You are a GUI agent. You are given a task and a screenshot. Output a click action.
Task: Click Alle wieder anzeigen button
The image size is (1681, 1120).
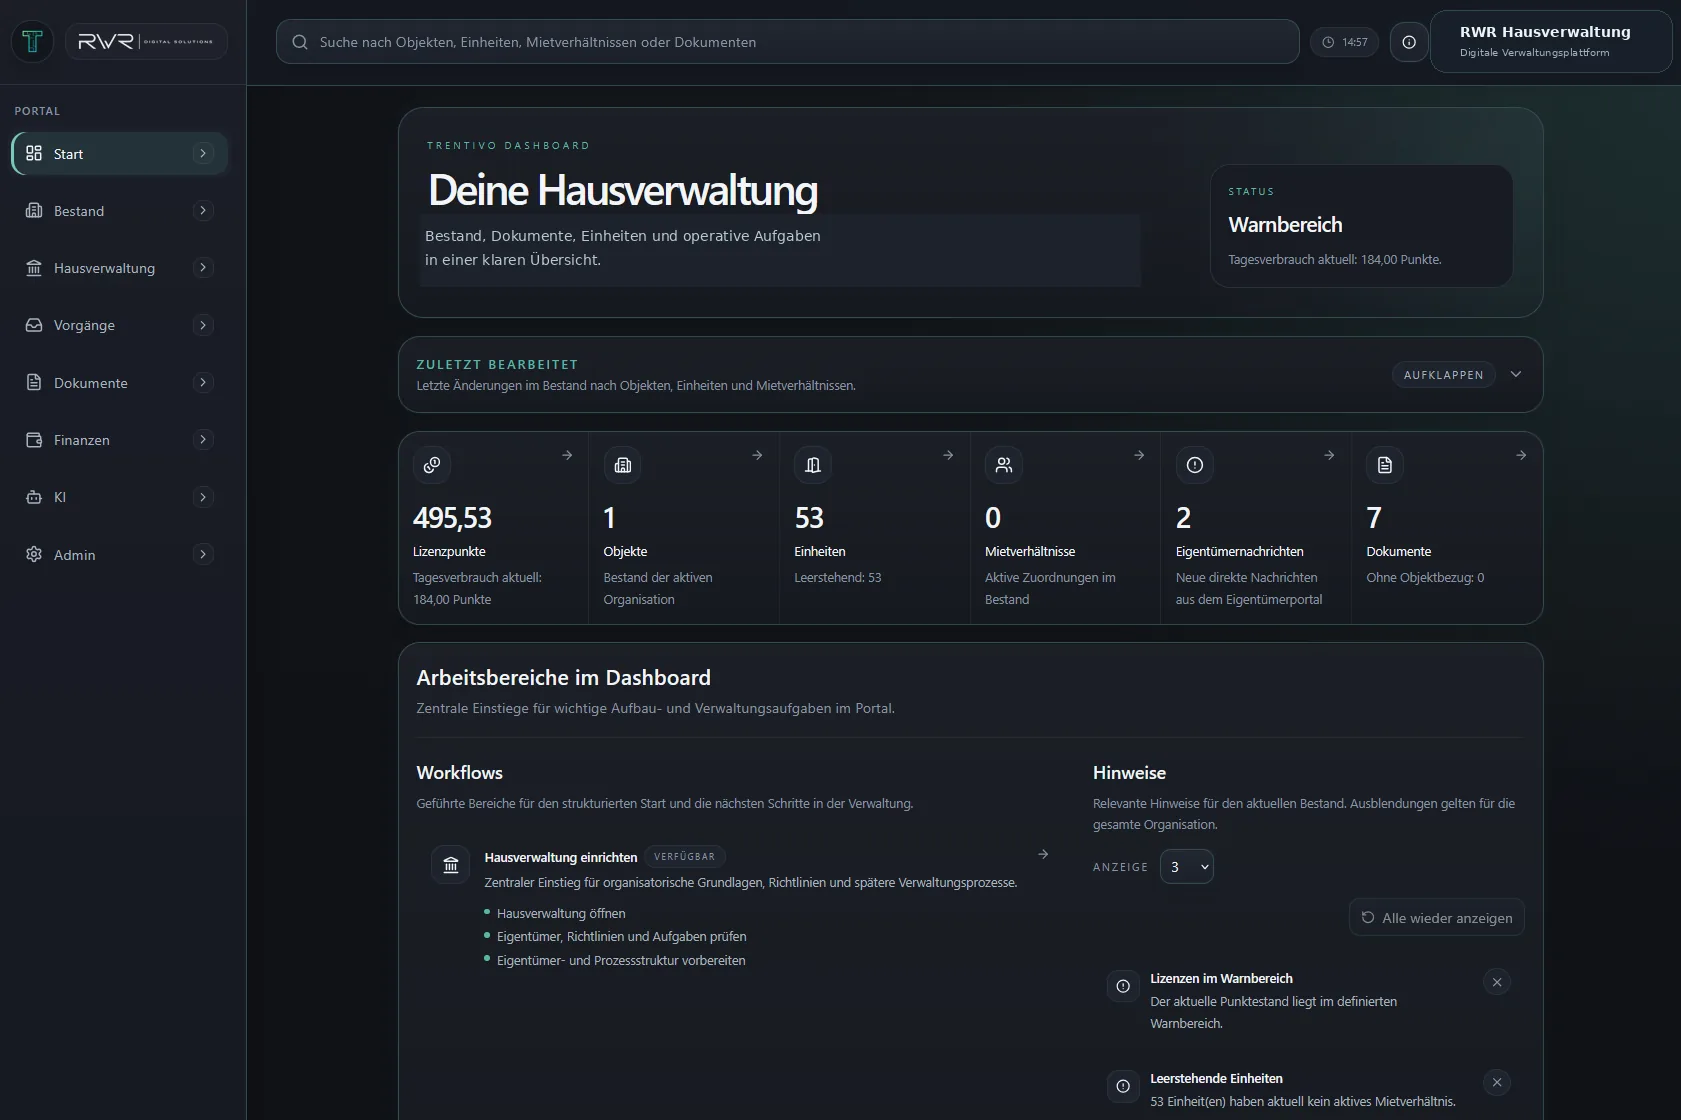1437,918
